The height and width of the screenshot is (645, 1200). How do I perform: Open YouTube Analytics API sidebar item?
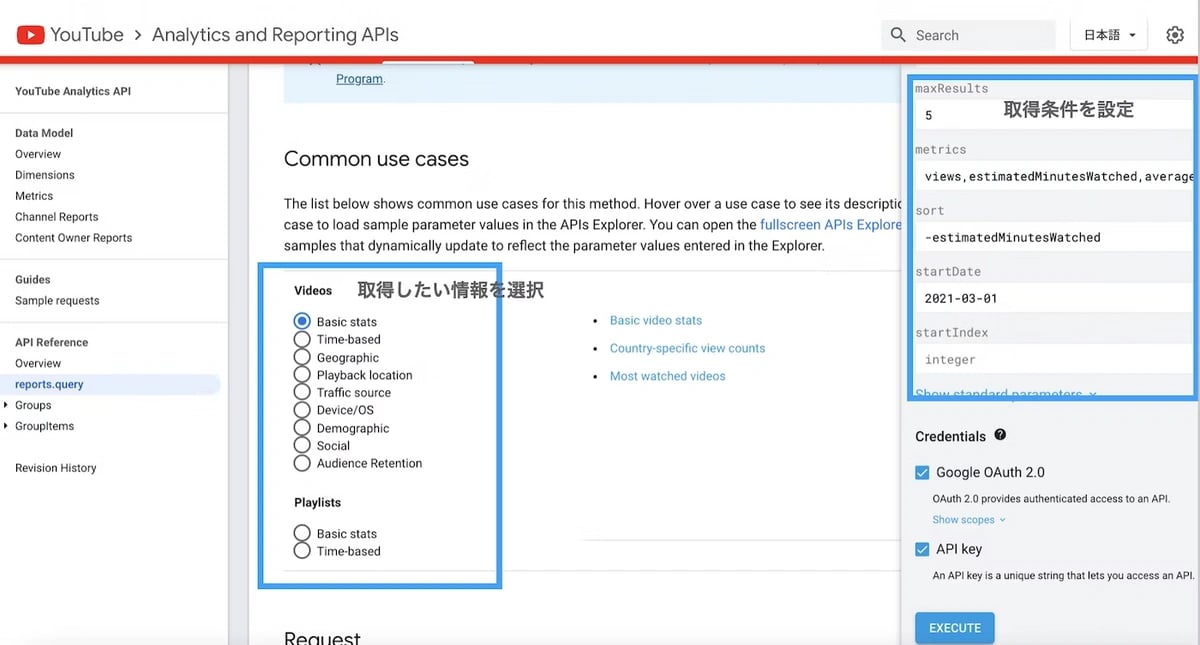(73, 91)
